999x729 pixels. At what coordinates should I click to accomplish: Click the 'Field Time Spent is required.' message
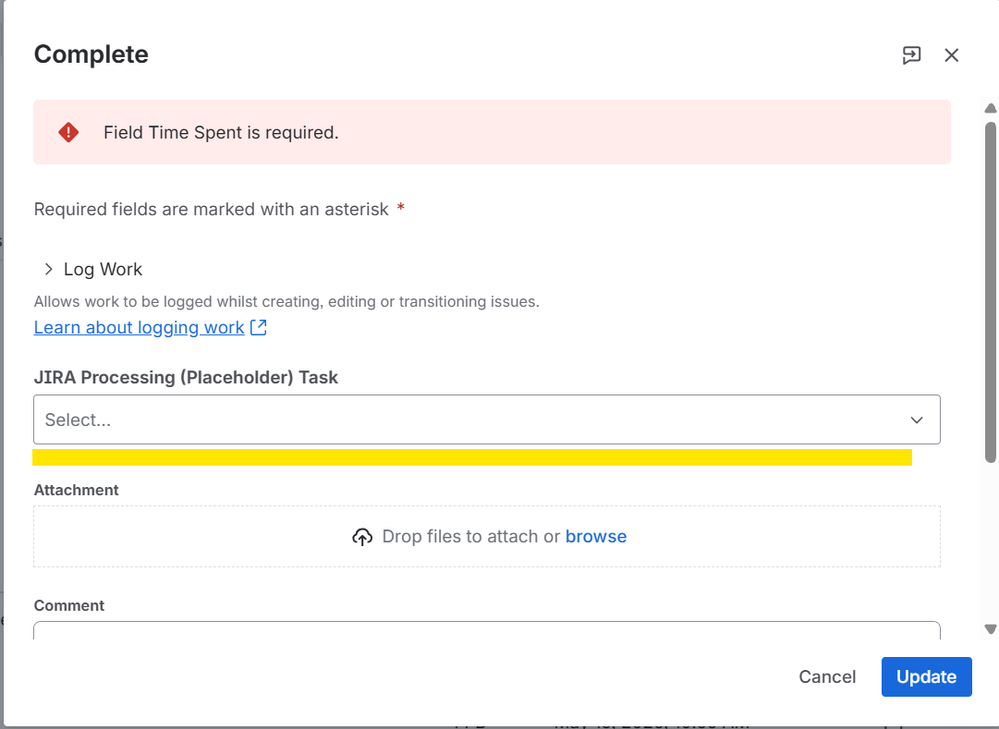coord(221,133)
